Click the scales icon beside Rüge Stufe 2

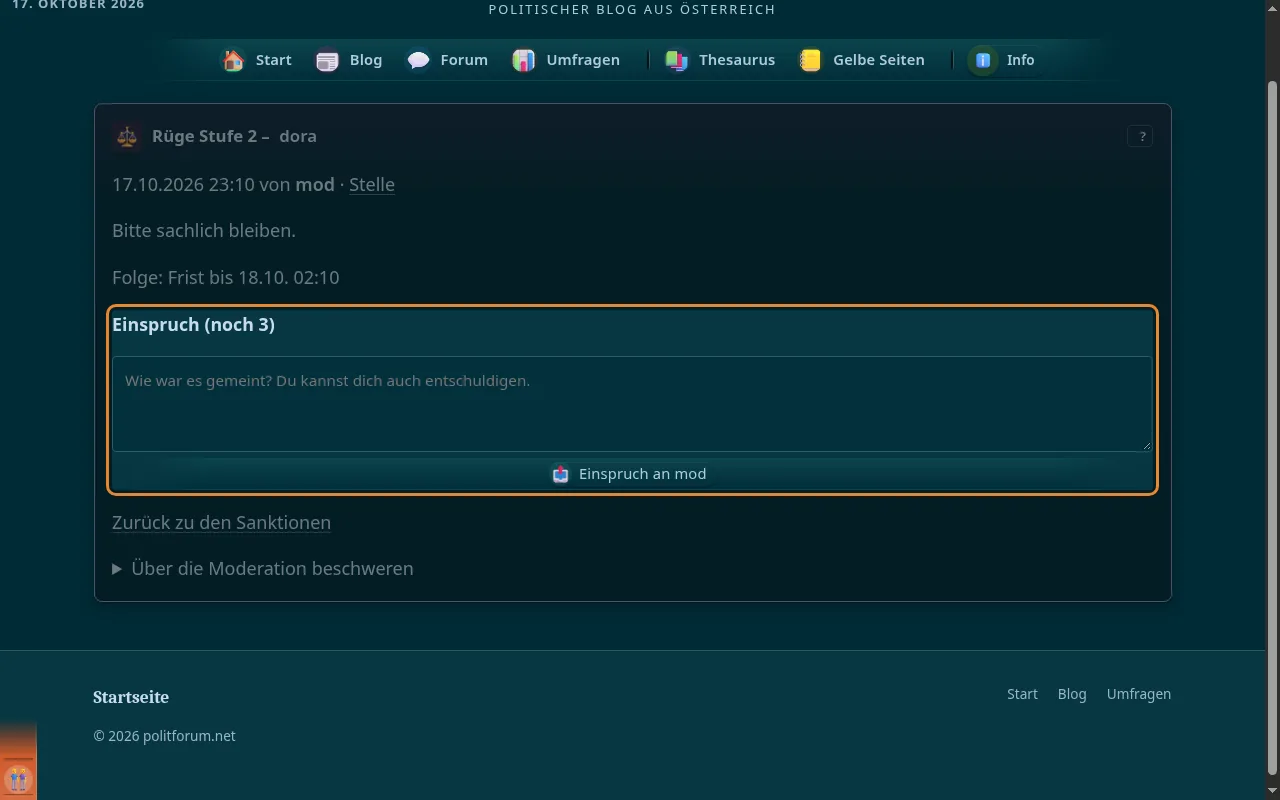click(x=127, y=136)
